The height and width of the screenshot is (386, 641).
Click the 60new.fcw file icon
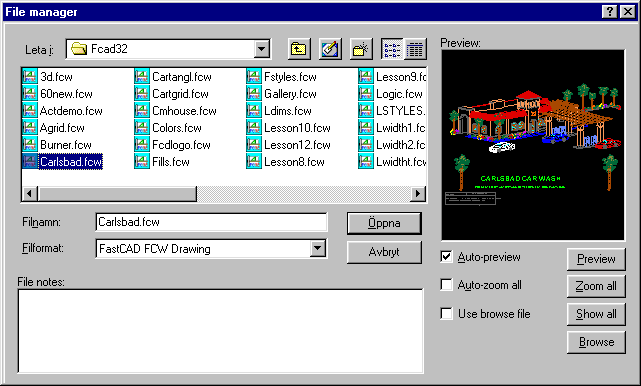click(x=30, y=94)
